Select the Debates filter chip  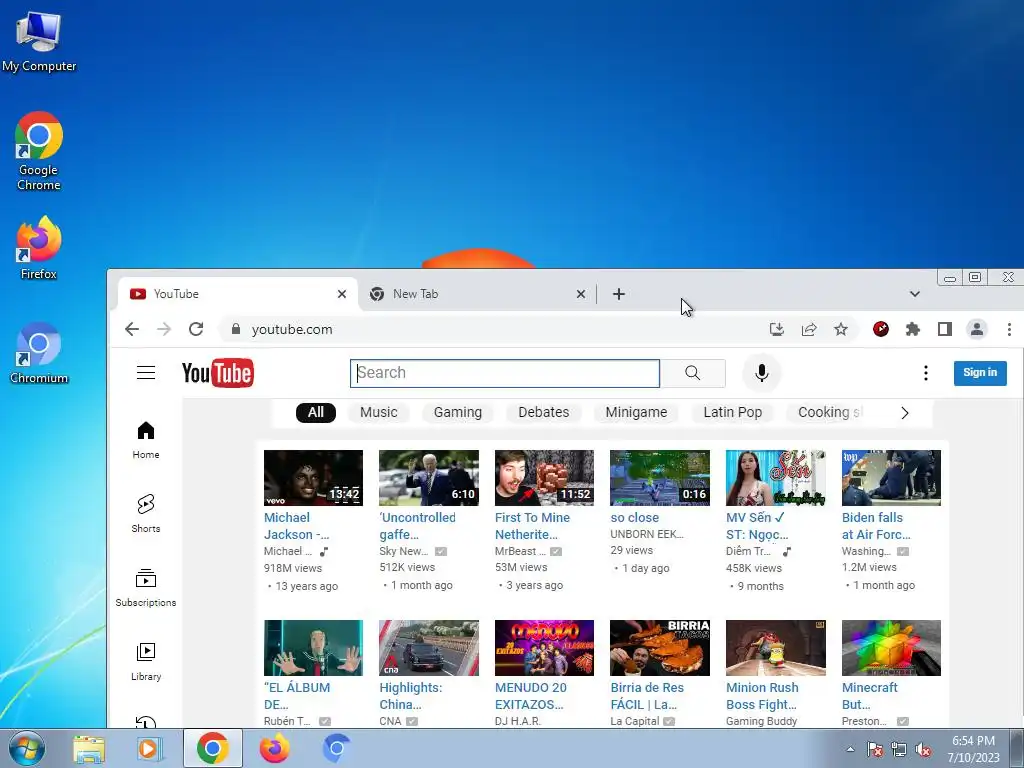(x=543, y=413)
